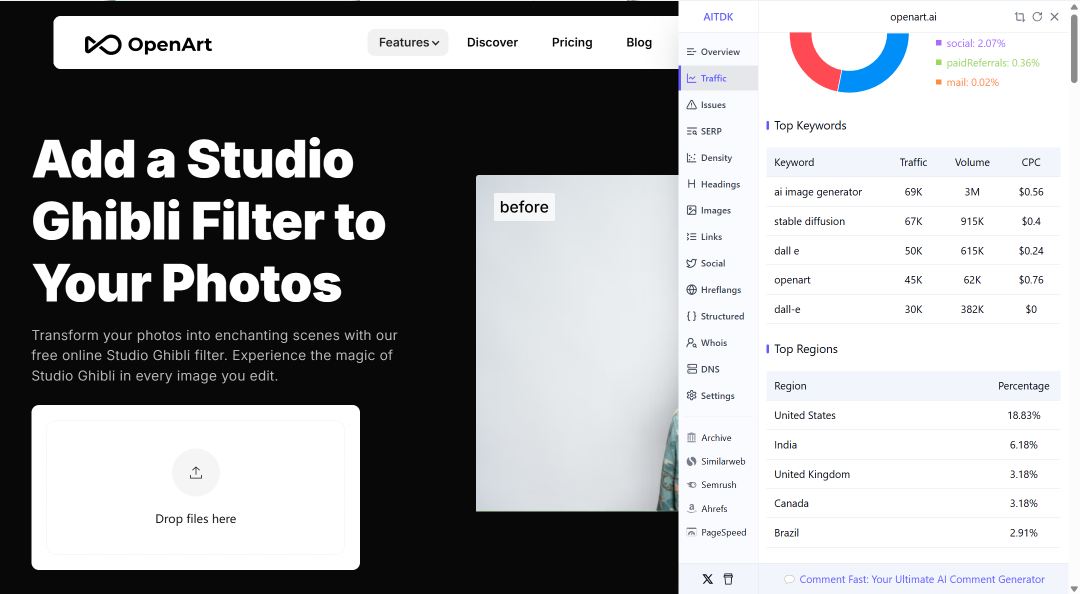Click the before label on the image
The height and width of the screenshot is (594, 1080).
click(x=524, y=207)
